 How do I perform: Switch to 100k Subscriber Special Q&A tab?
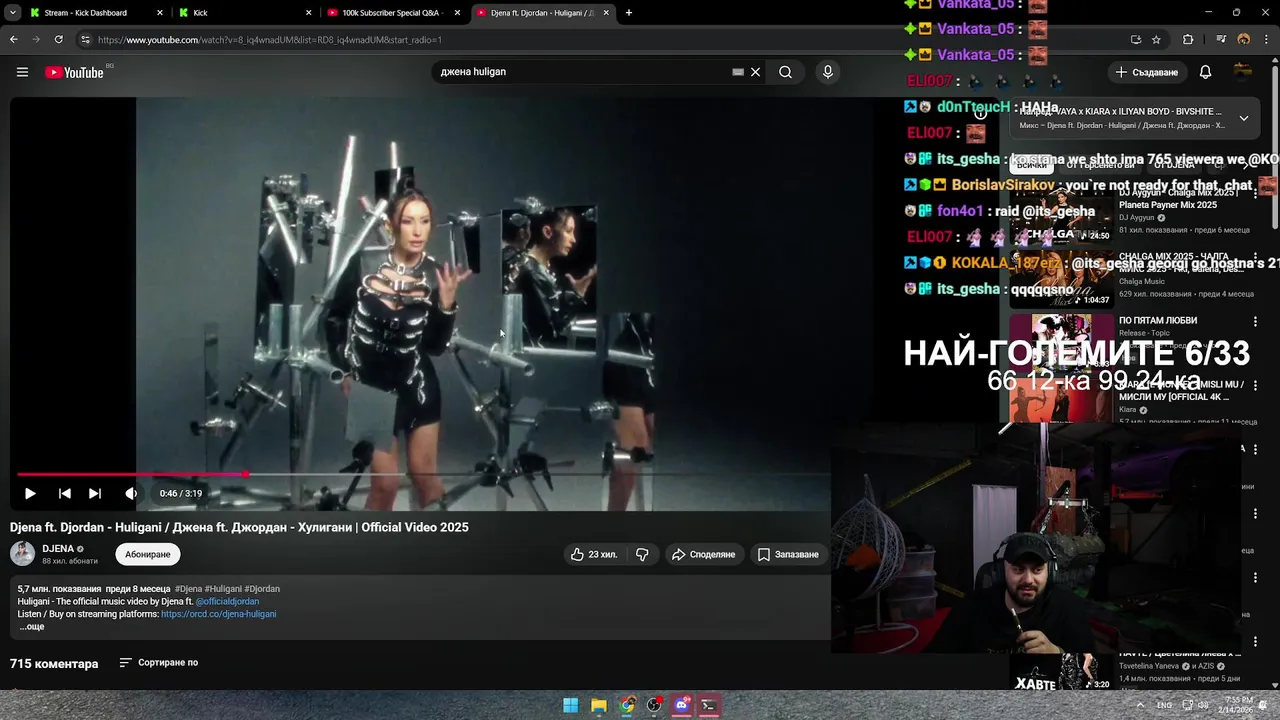[x=394, y=13]
